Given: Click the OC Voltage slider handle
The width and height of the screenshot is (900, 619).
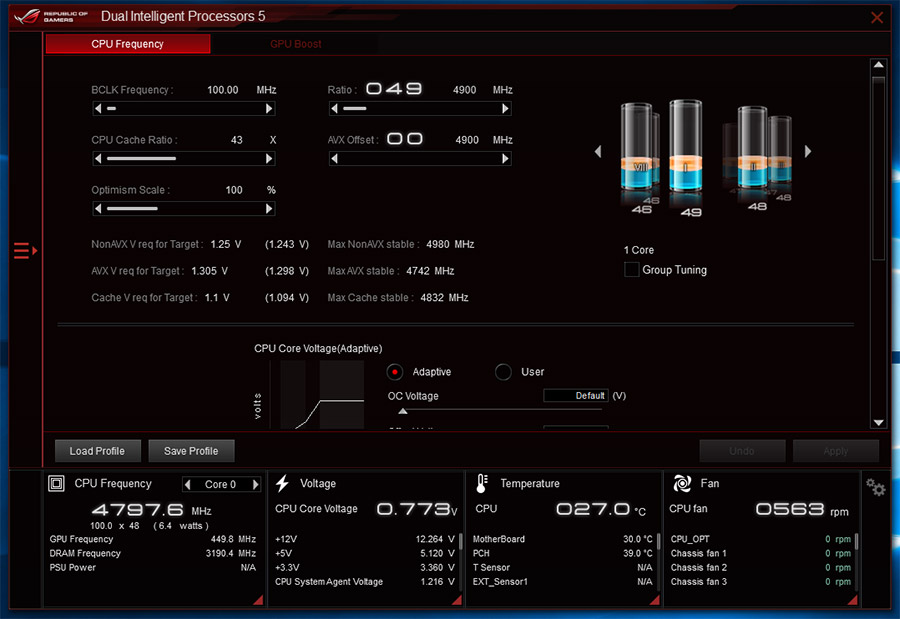Looking at the screenshot, I should click(403, 411).
